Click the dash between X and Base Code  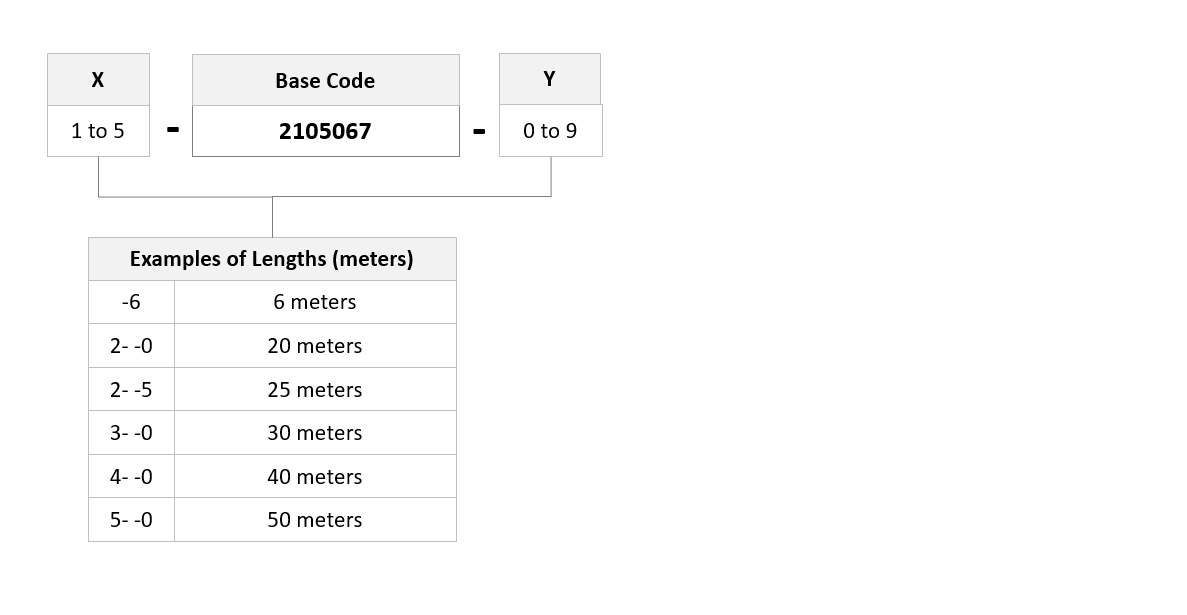[172, 130]
